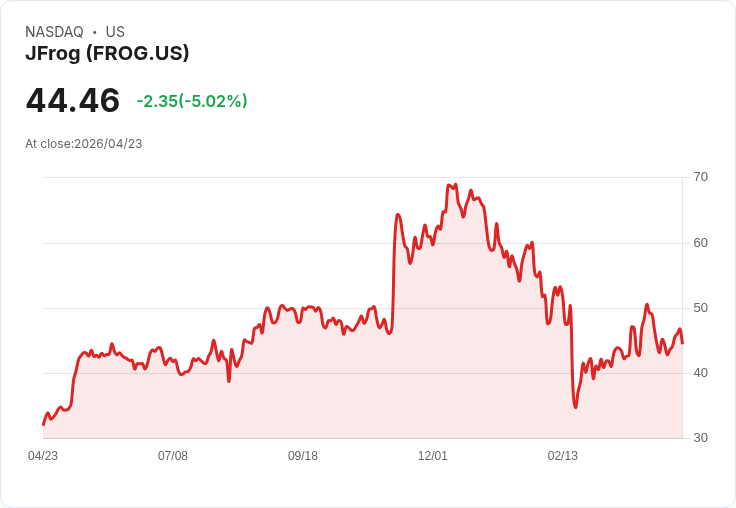Select the 12/01 date on x-axis
Image resolution: width=736 pixels, height=508 pixels.
(433, 456)
